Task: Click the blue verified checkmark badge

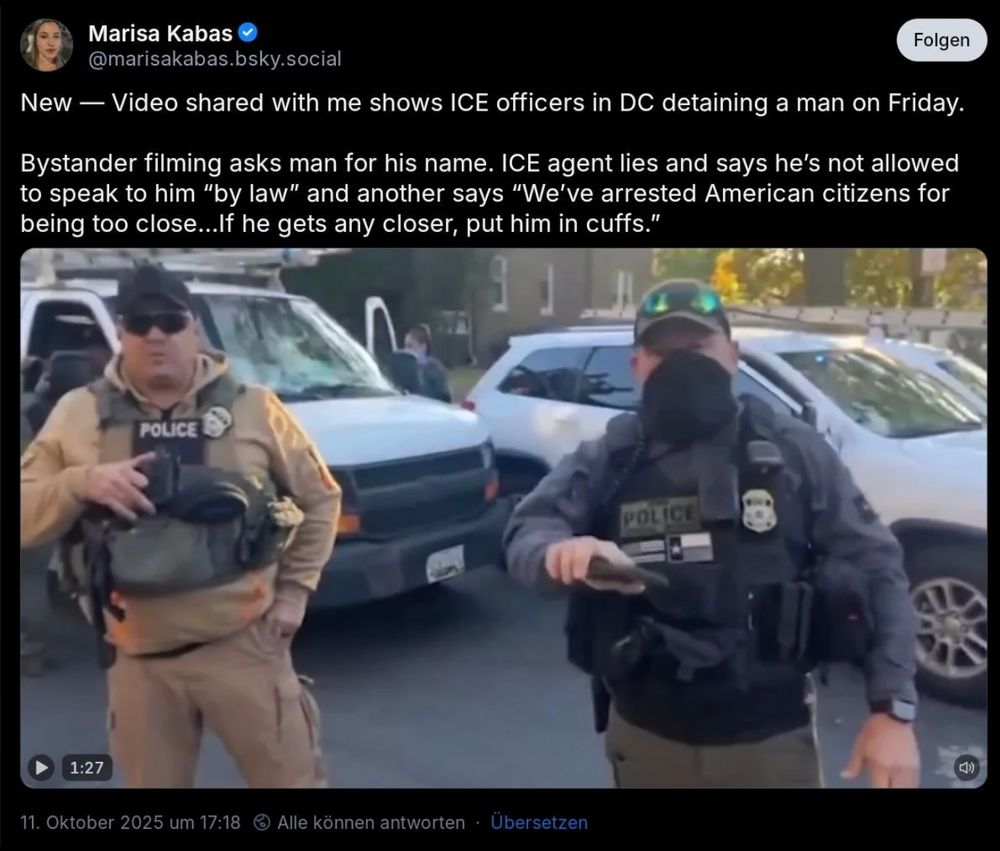Action: point(247,32)
